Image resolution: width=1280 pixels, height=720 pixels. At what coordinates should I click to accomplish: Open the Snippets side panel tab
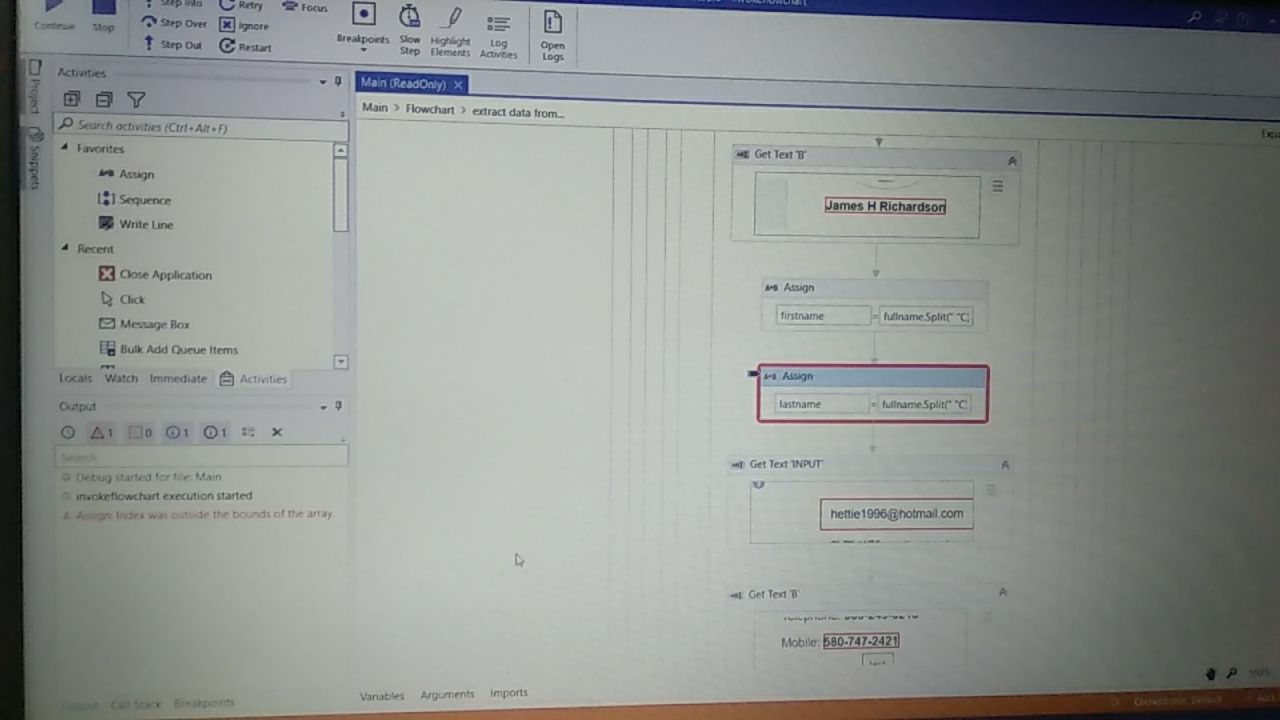pyautogui.click(x=33, y=160)
